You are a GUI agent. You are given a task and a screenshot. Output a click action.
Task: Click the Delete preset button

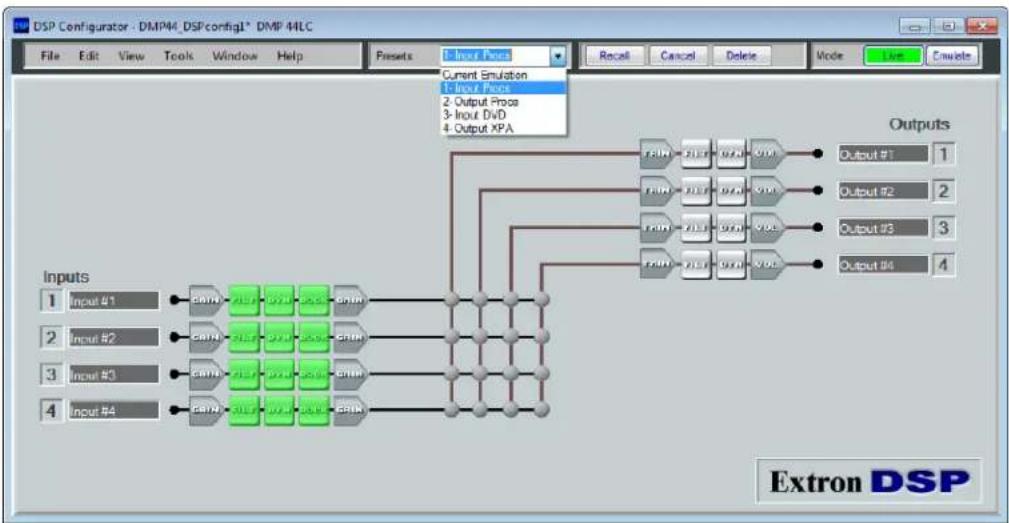741,56
